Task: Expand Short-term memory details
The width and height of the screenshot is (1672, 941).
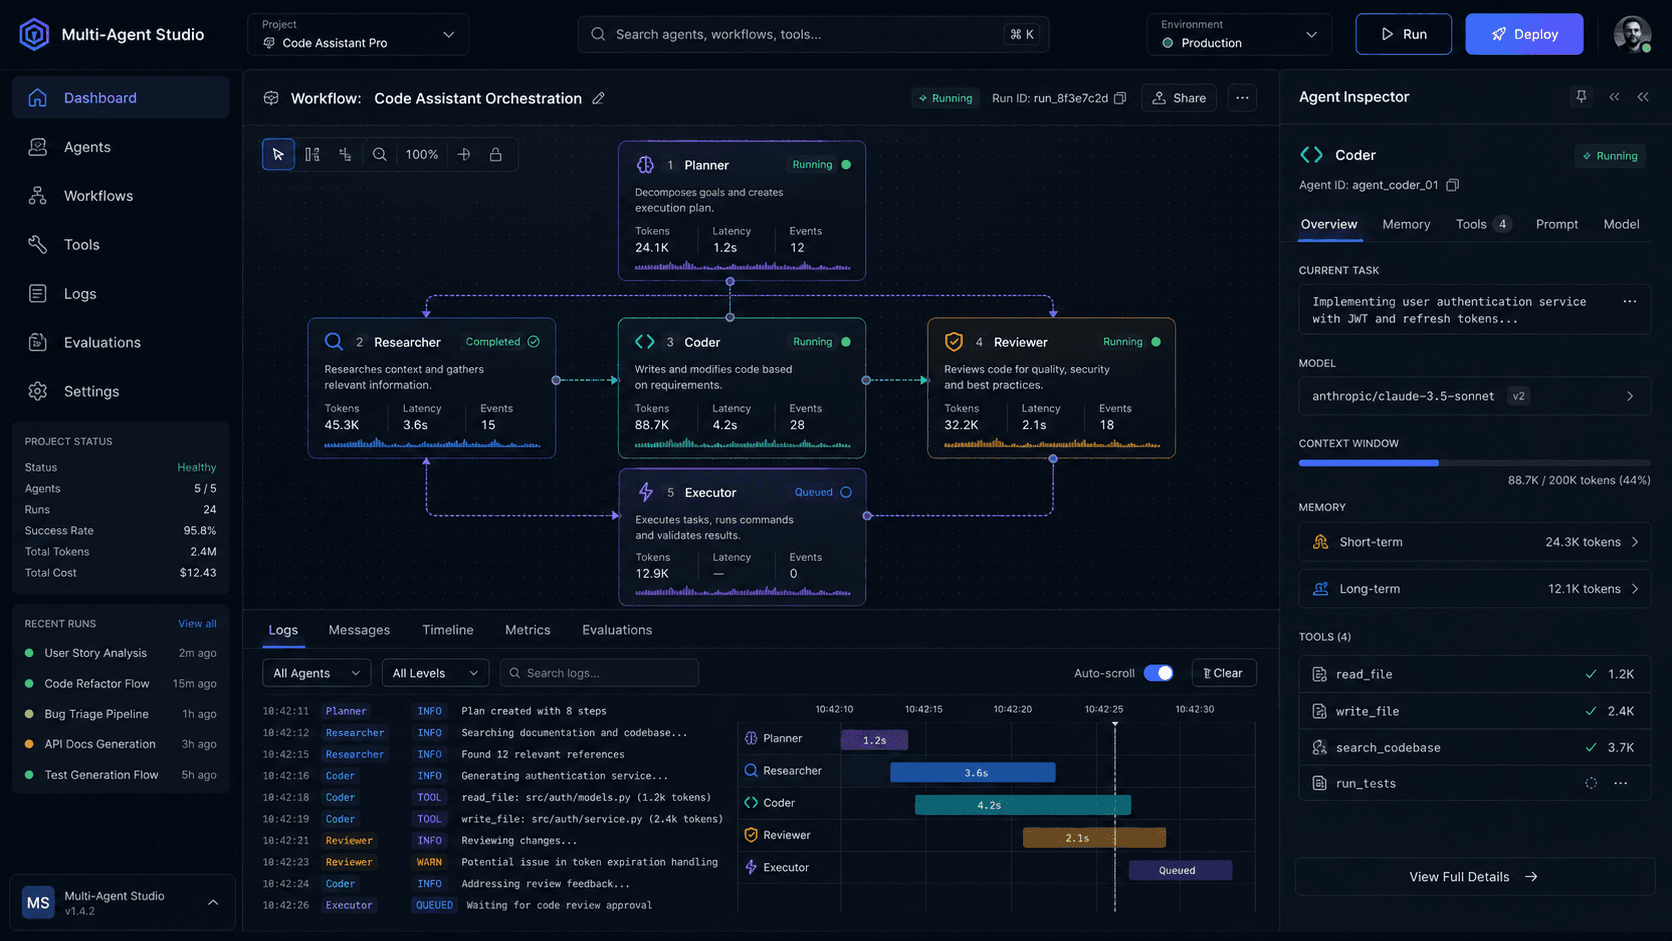Action: 1635,542
